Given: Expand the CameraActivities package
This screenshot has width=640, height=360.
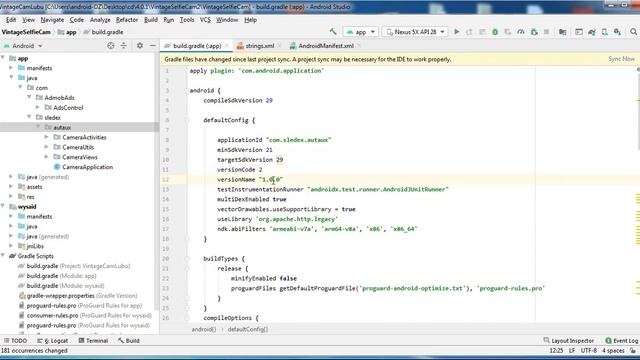Looking at the screenshot, I should (x=47, y=137).
